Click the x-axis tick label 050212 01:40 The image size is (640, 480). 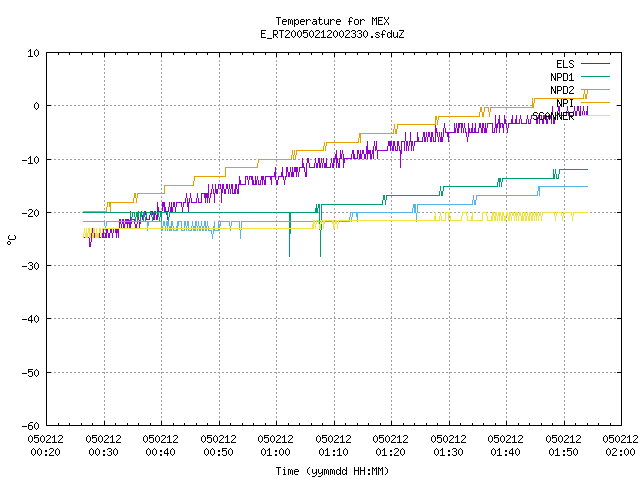(506, 445)
